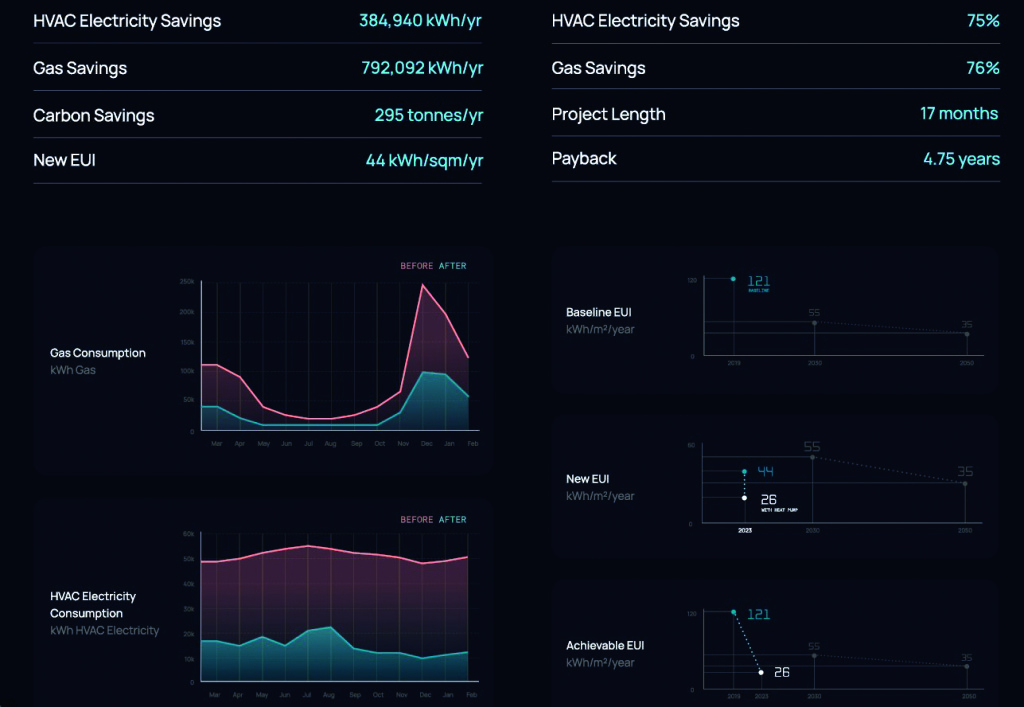Select the 384,940 kWh/yr electricity savings value
Image resolution: width=1024 pixels, height=707 pixels.
(420, 21)
